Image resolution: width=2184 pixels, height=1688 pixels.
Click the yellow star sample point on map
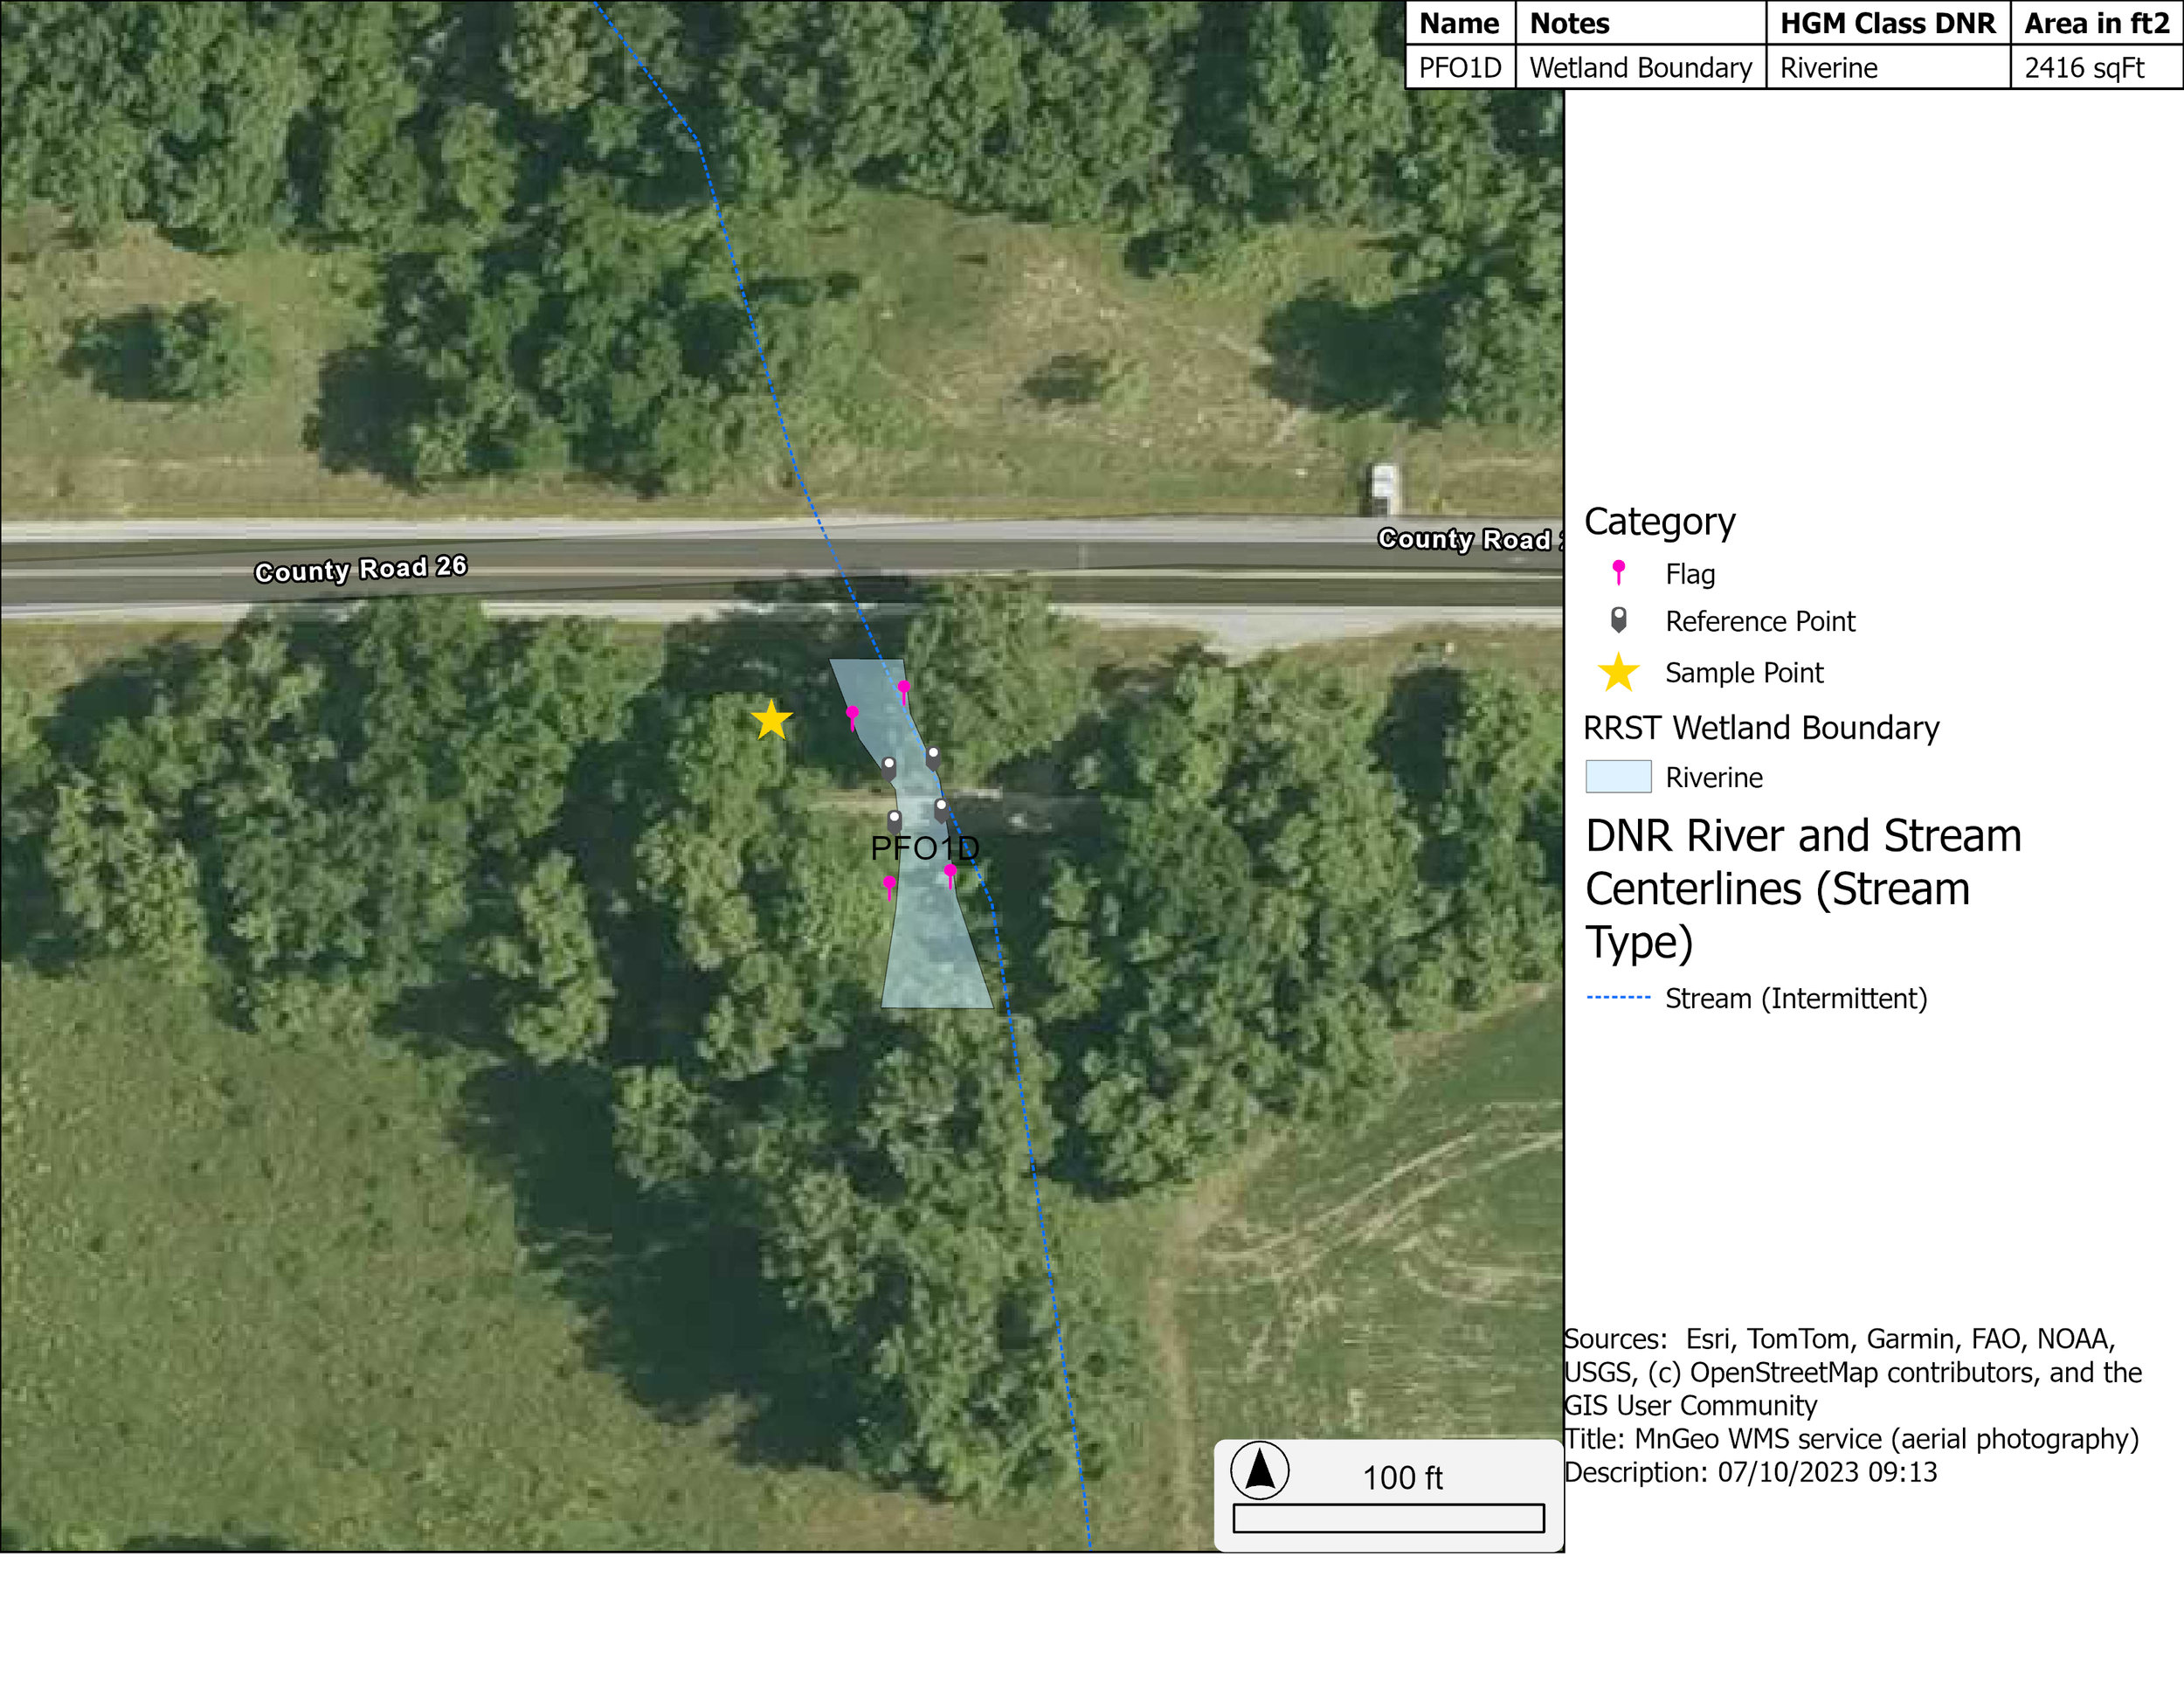pos(771,720)
